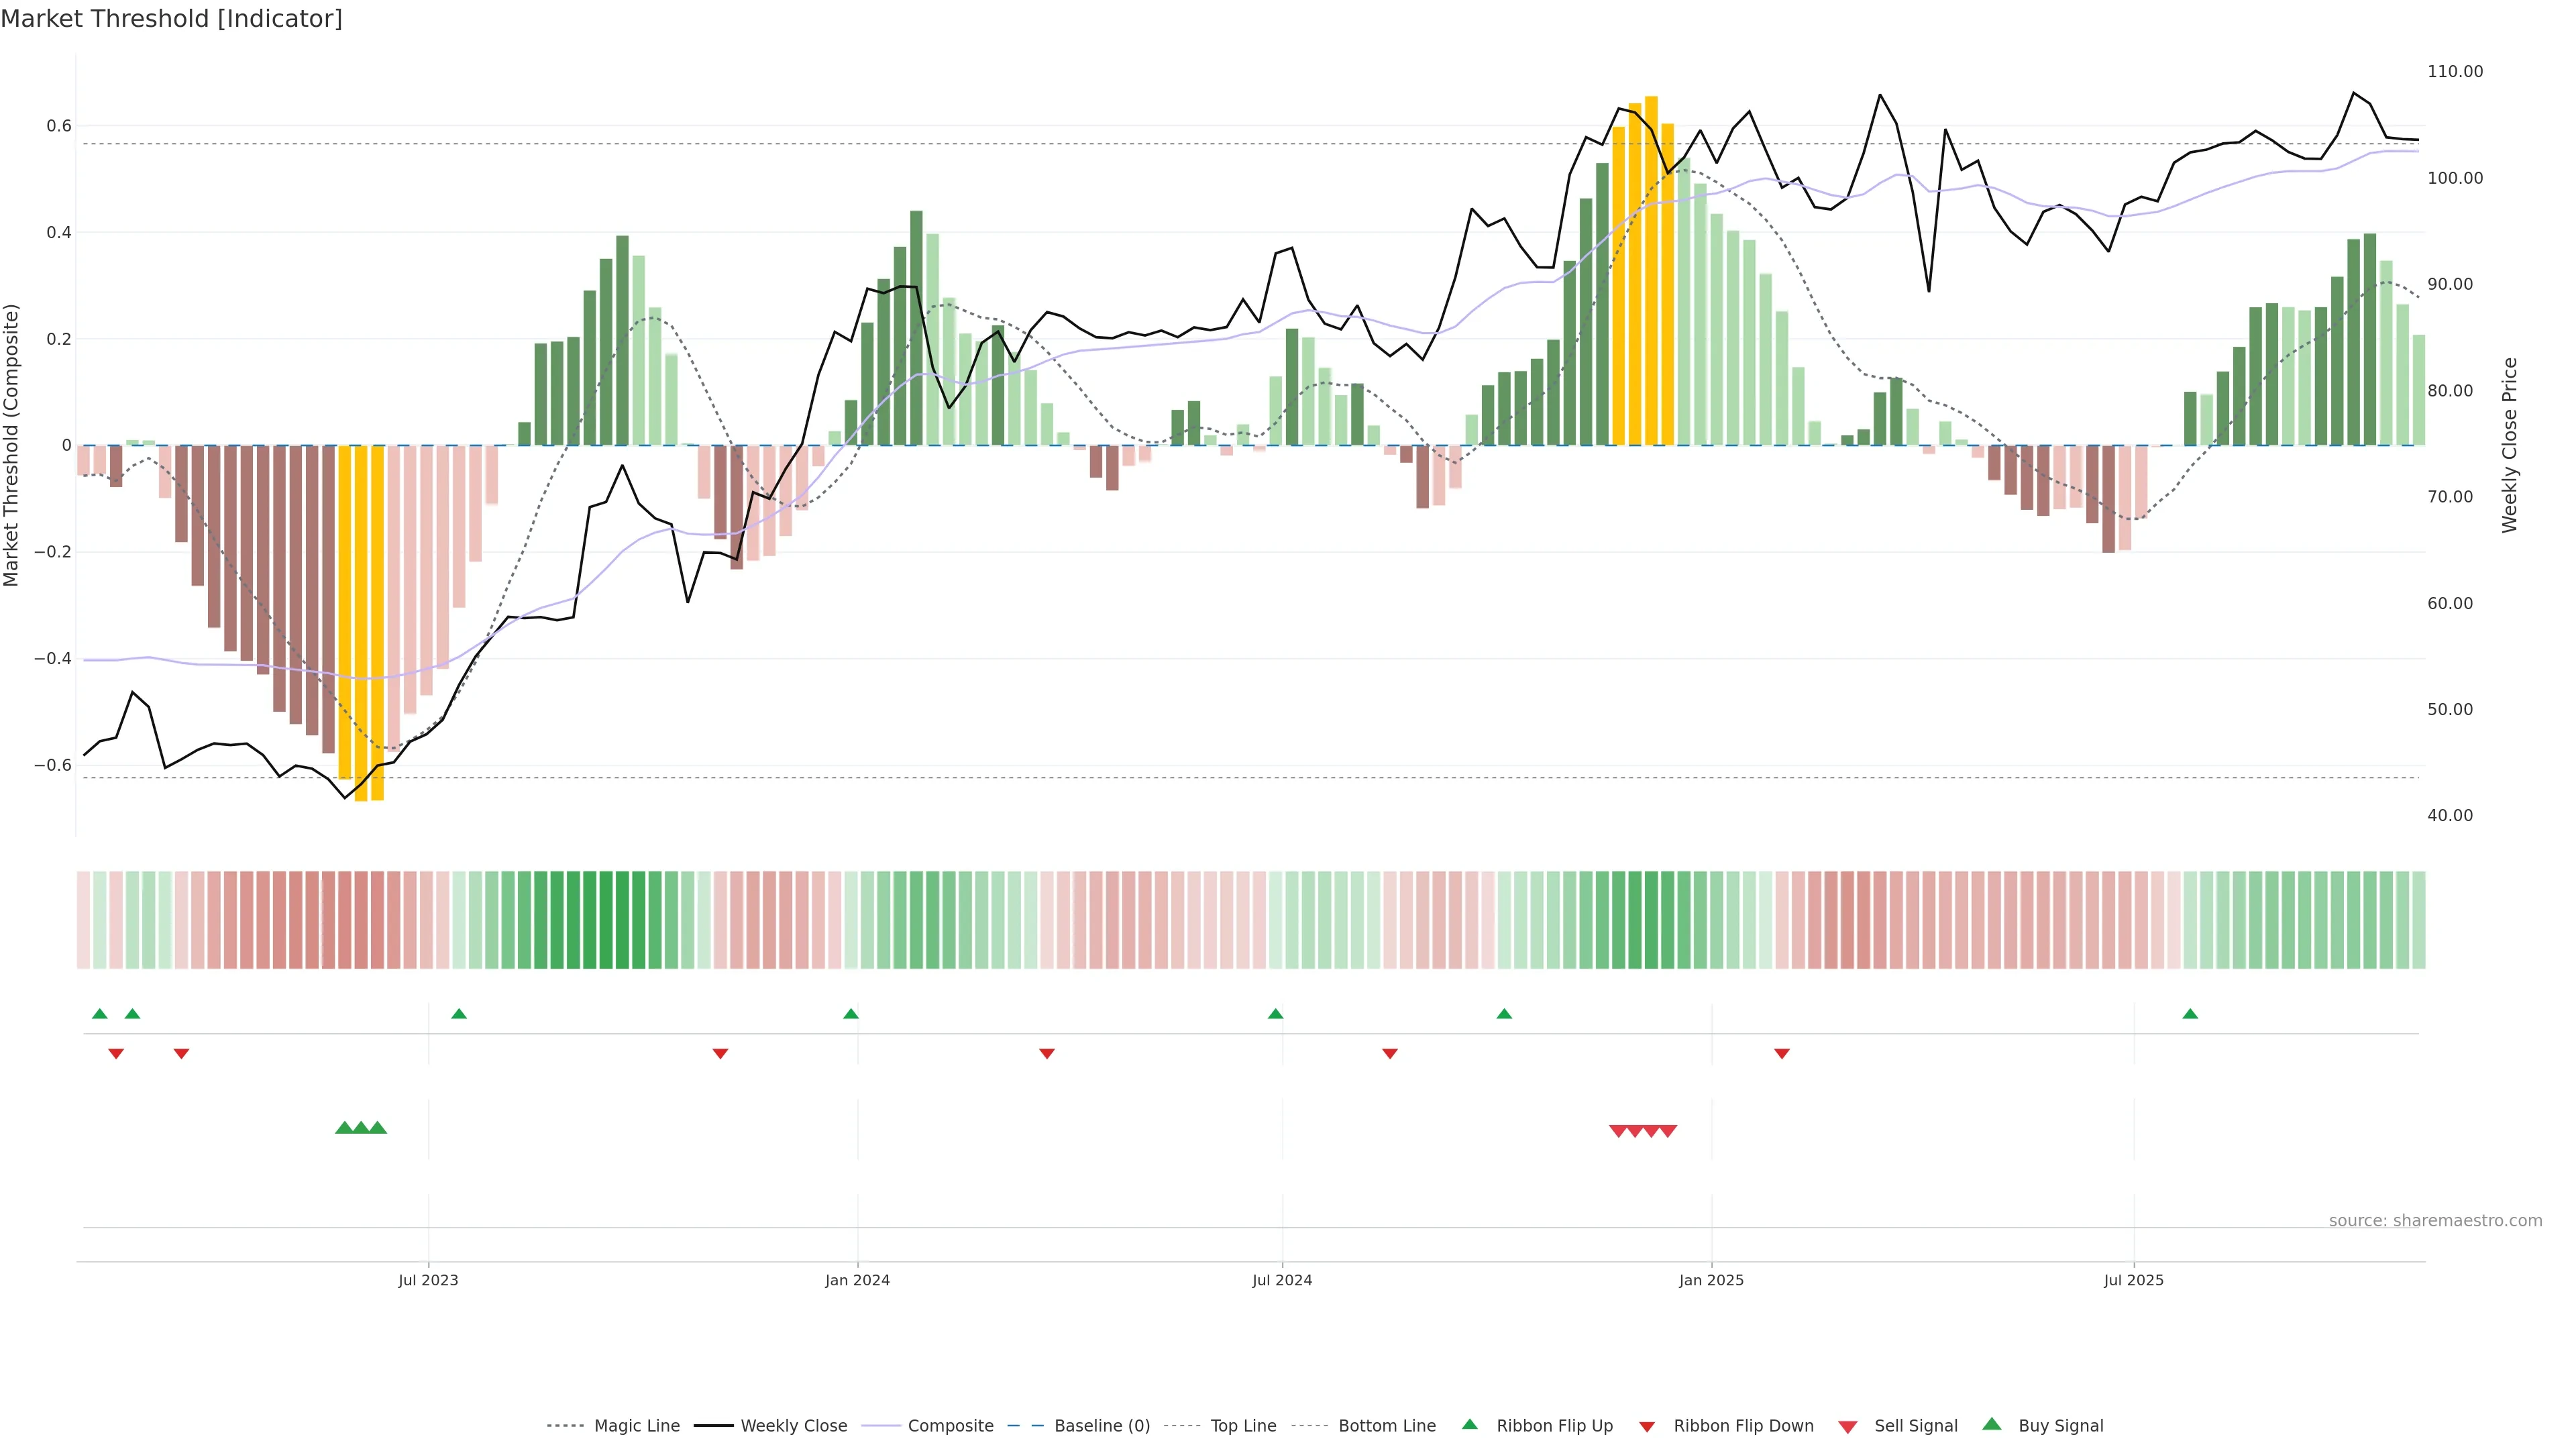Select the green flip-up marker after Jul 2025

pyautogui.click(x=2190, y=1014)
